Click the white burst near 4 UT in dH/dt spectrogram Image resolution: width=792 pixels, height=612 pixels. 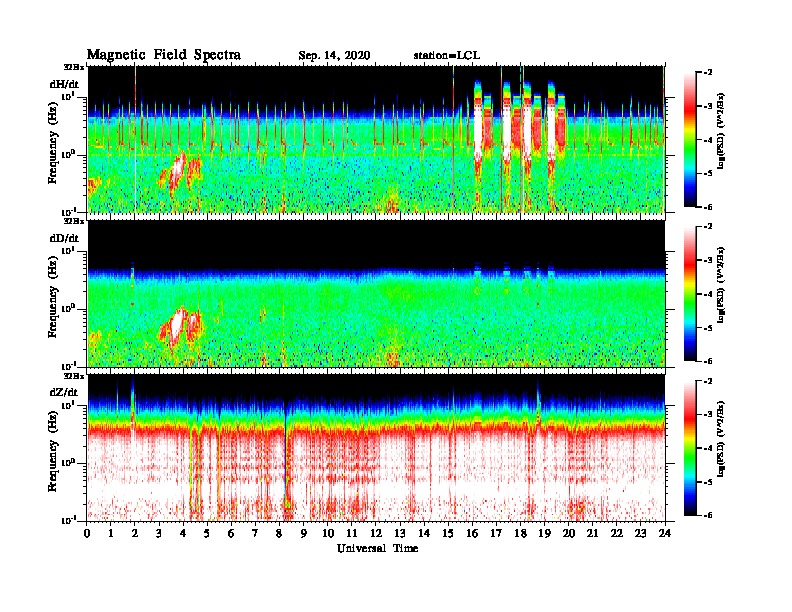coord(177,172)
